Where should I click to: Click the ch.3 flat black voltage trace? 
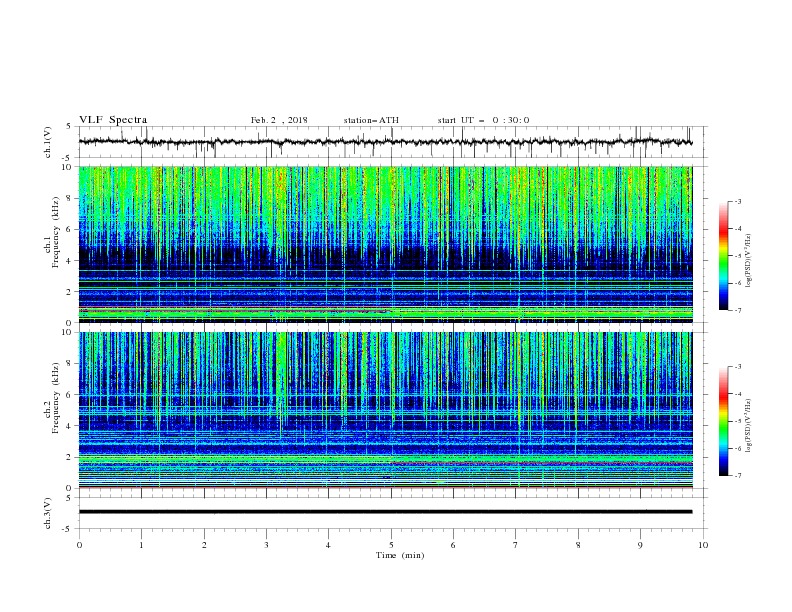click(x=385, y=512)
